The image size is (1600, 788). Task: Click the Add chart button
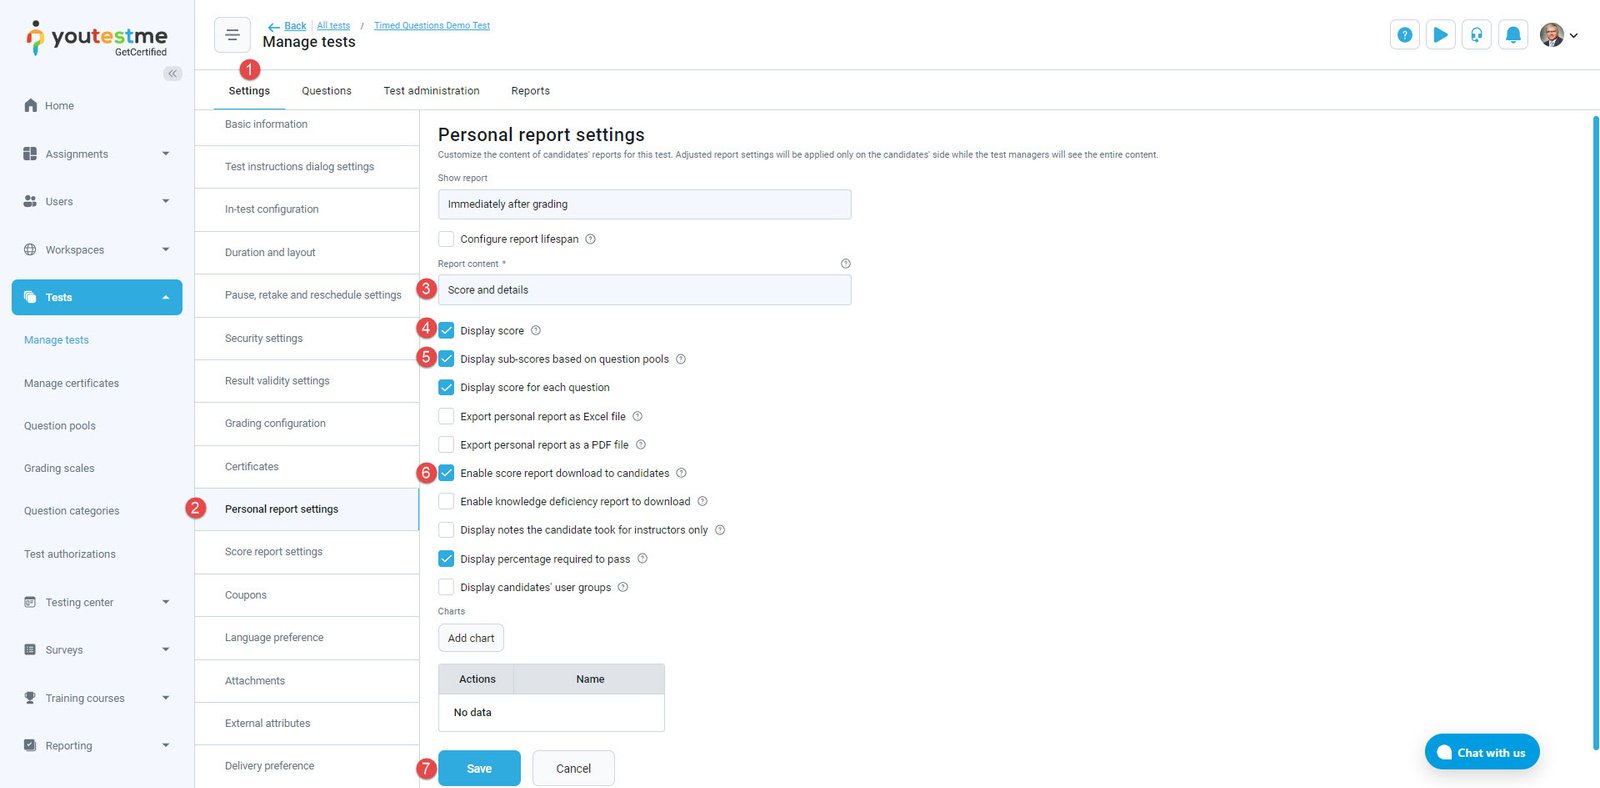(471, 638)
